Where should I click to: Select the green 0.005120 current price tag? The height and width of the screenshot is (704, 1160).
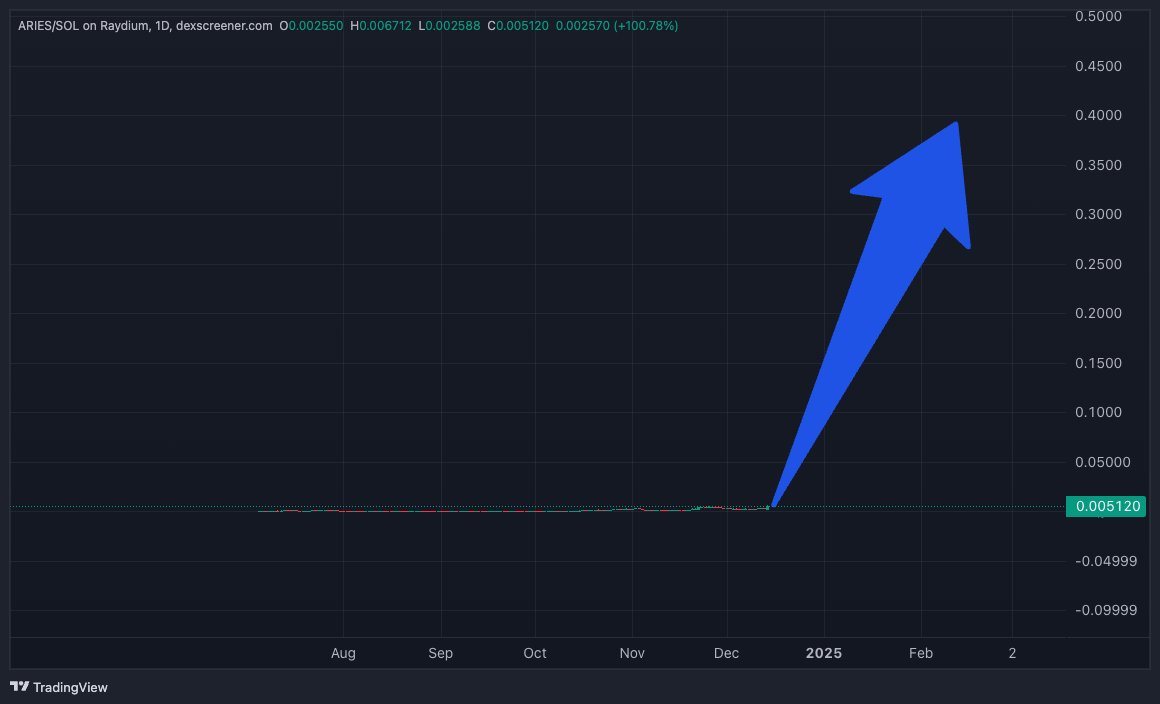pos(1105,507)
